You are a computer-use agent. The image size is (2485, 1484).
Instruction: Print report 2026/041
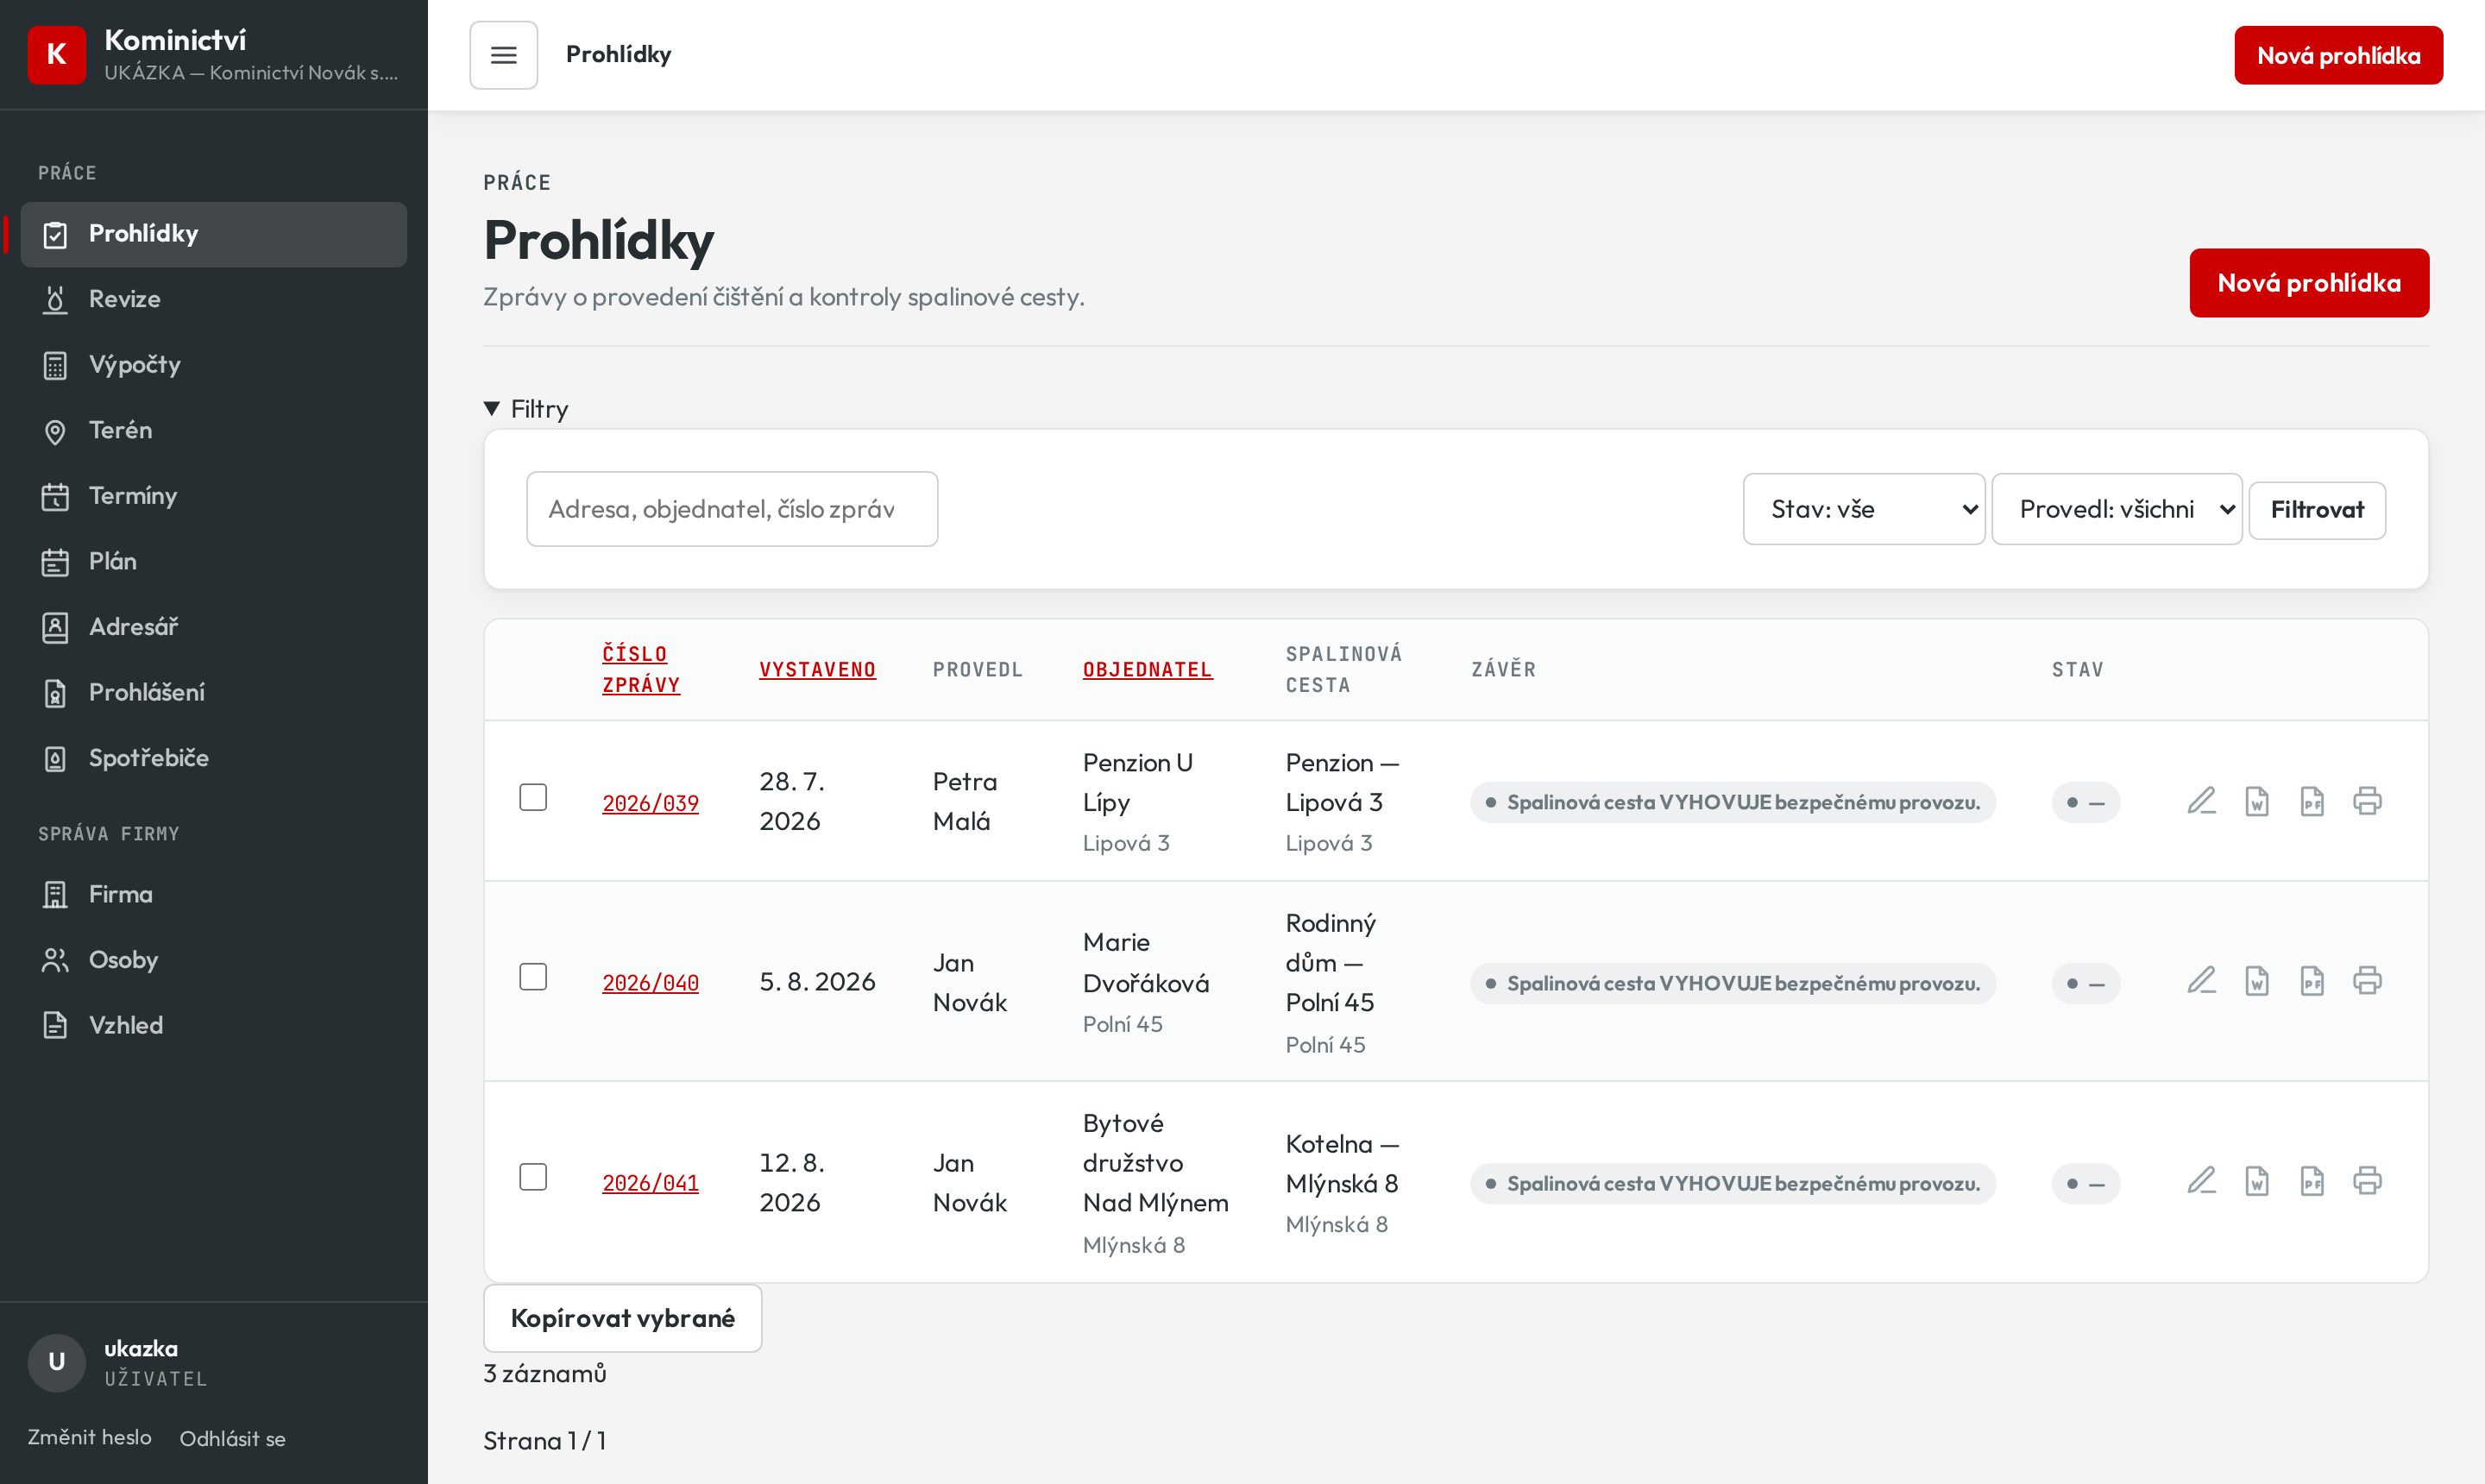2367,1182
